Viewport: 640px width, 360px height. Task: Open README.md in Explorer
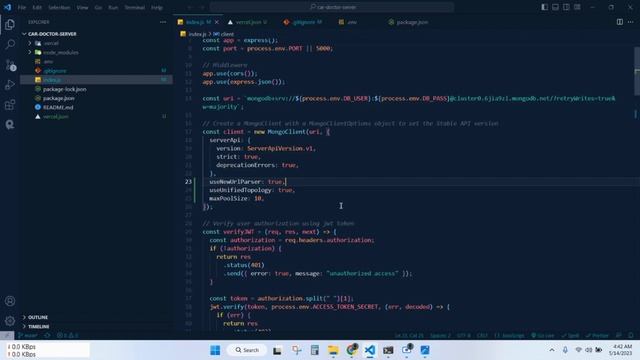click(x=96, y=107)
